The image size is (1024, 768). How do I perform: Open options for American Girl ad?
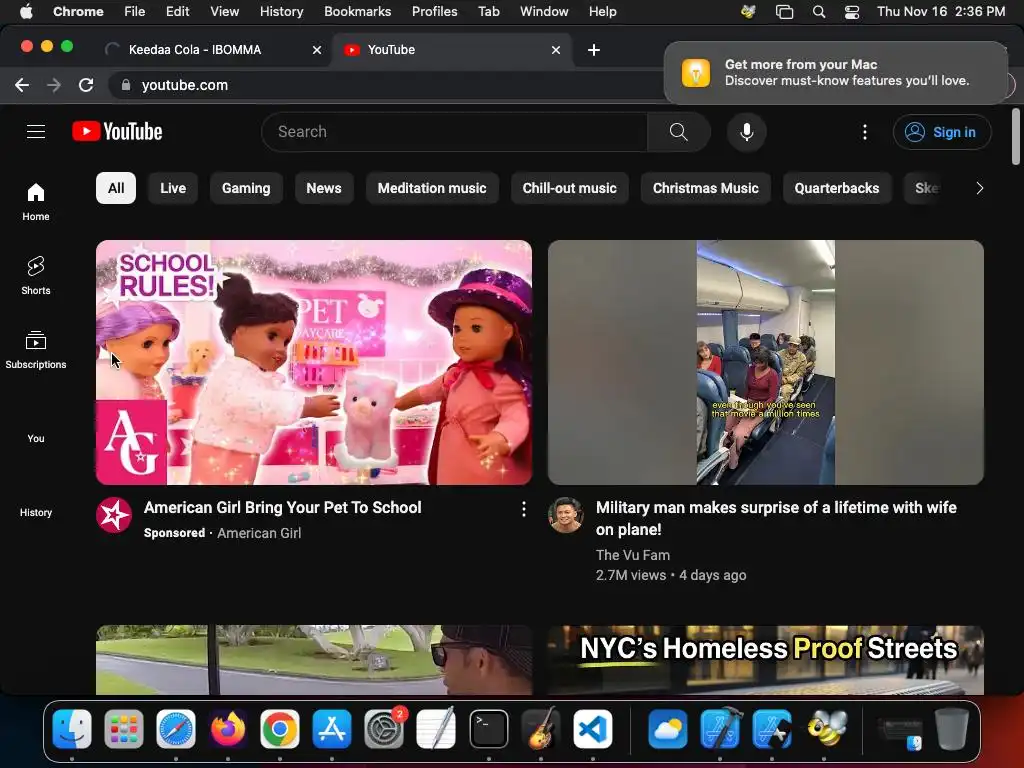[524, 509]
